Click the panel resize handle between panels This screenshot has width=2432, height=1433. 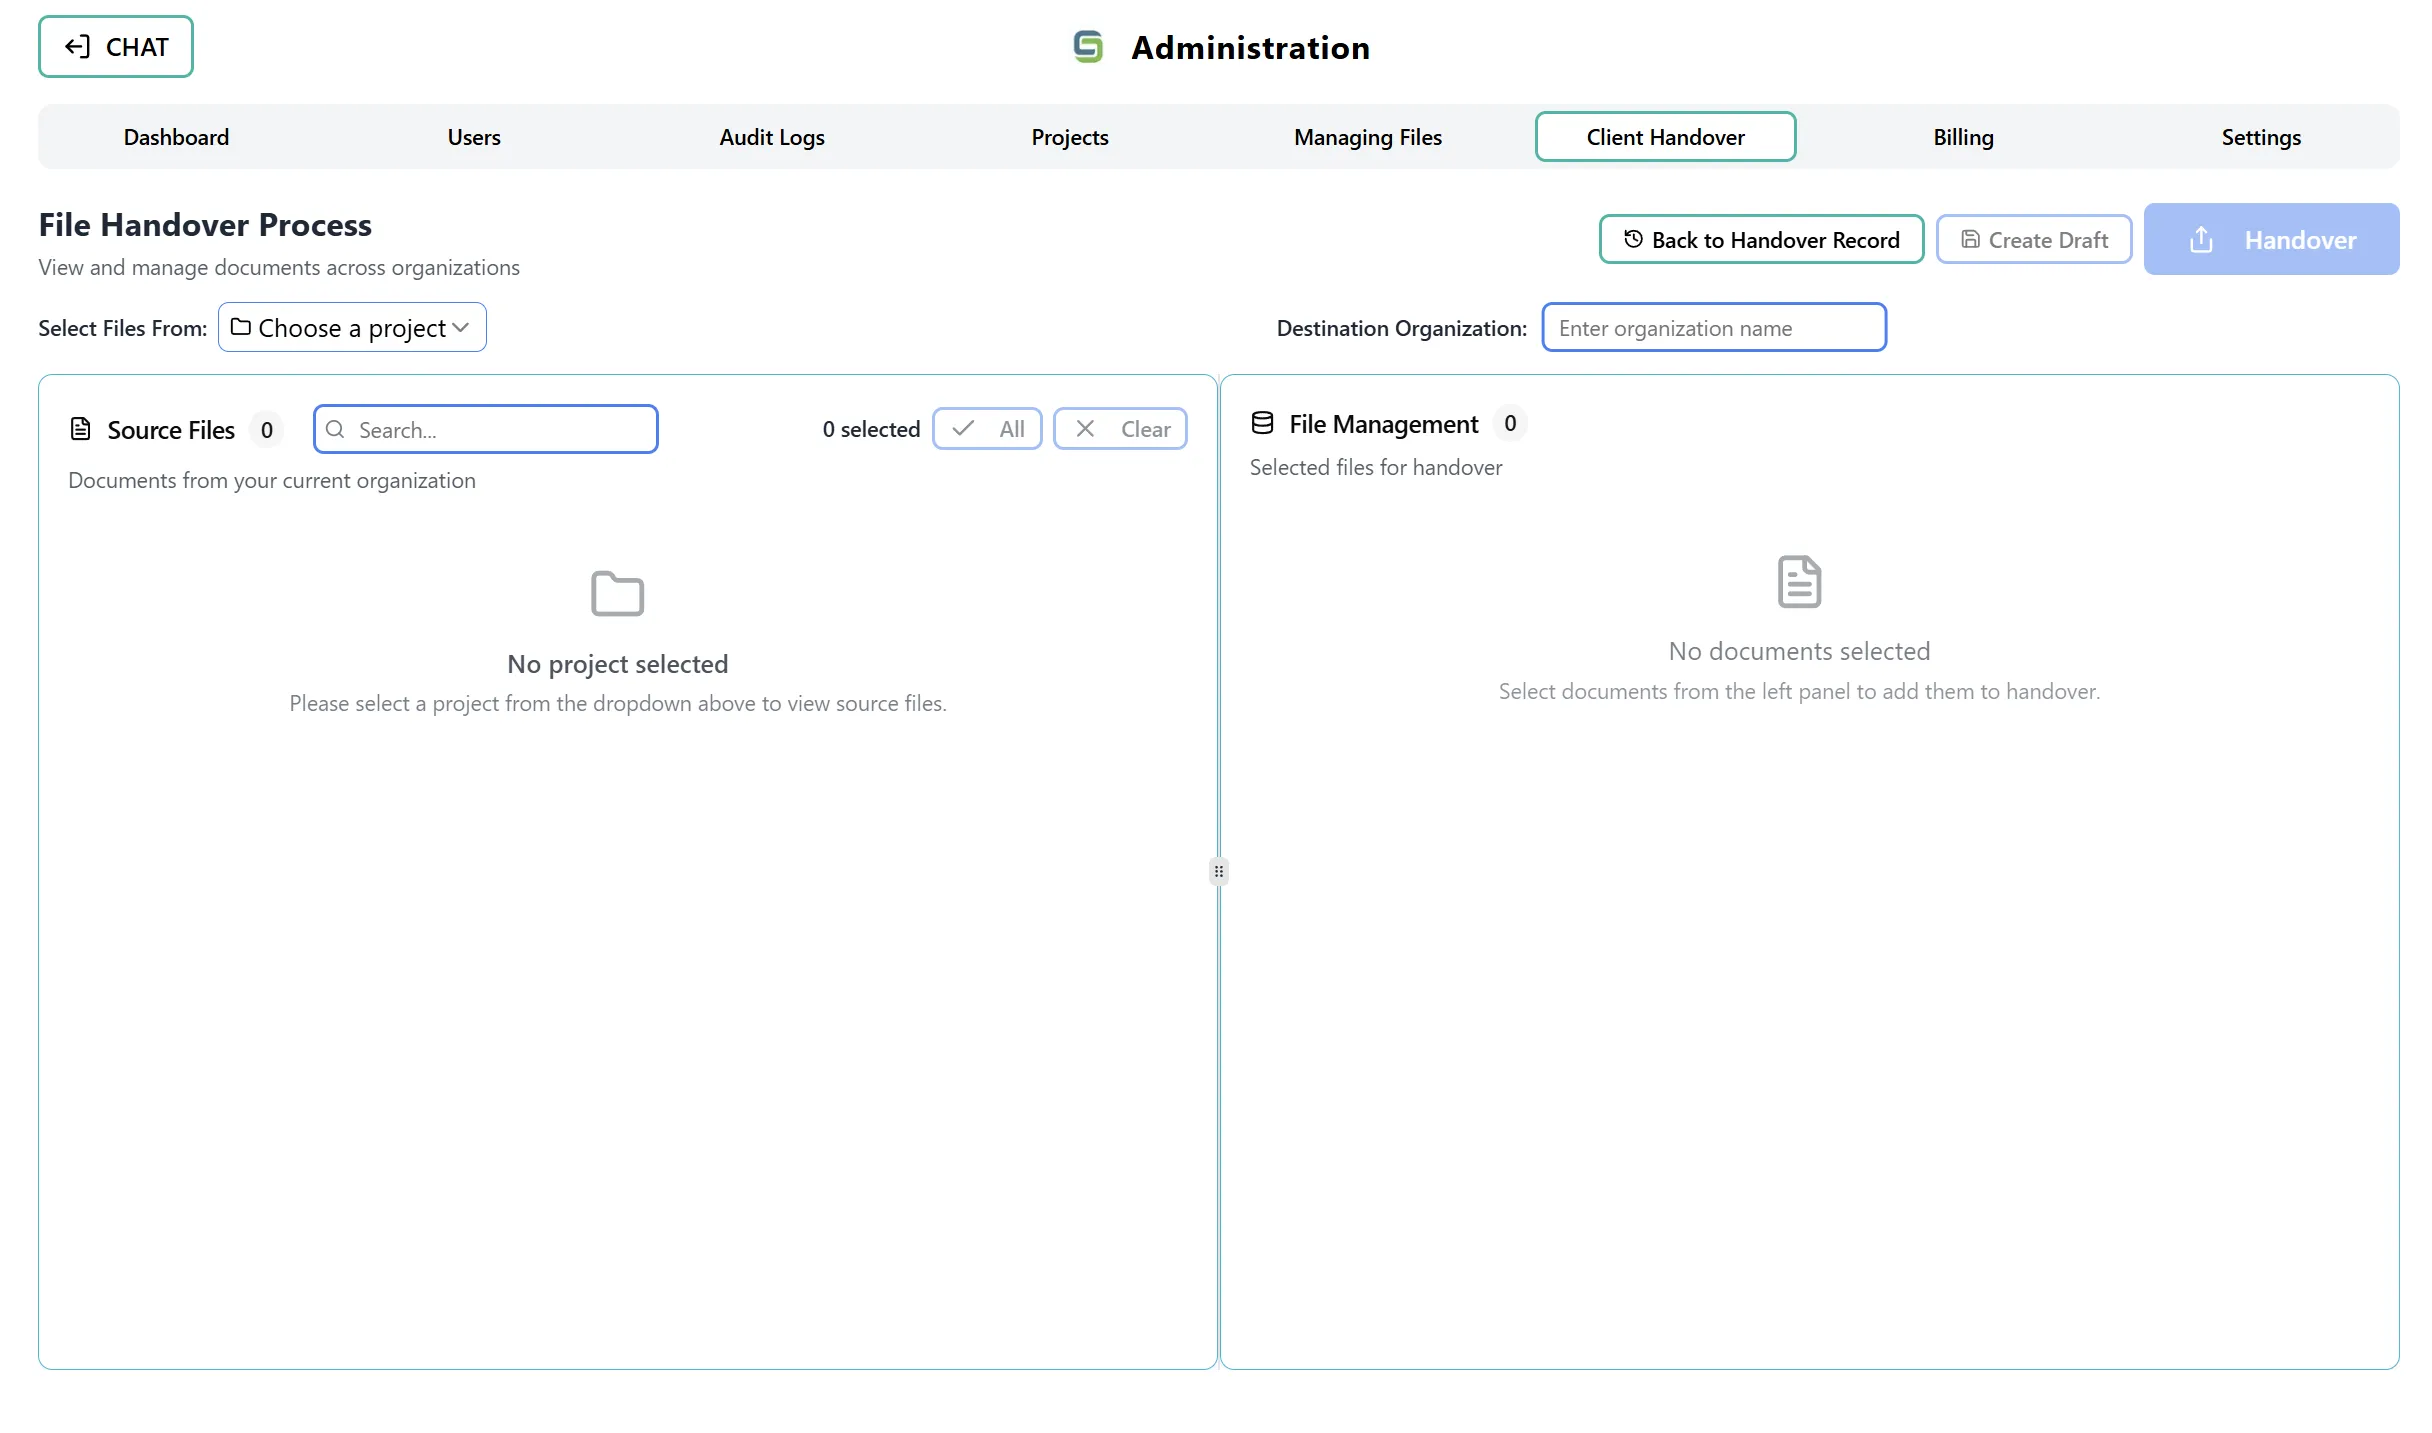[x=1218, y=871]
